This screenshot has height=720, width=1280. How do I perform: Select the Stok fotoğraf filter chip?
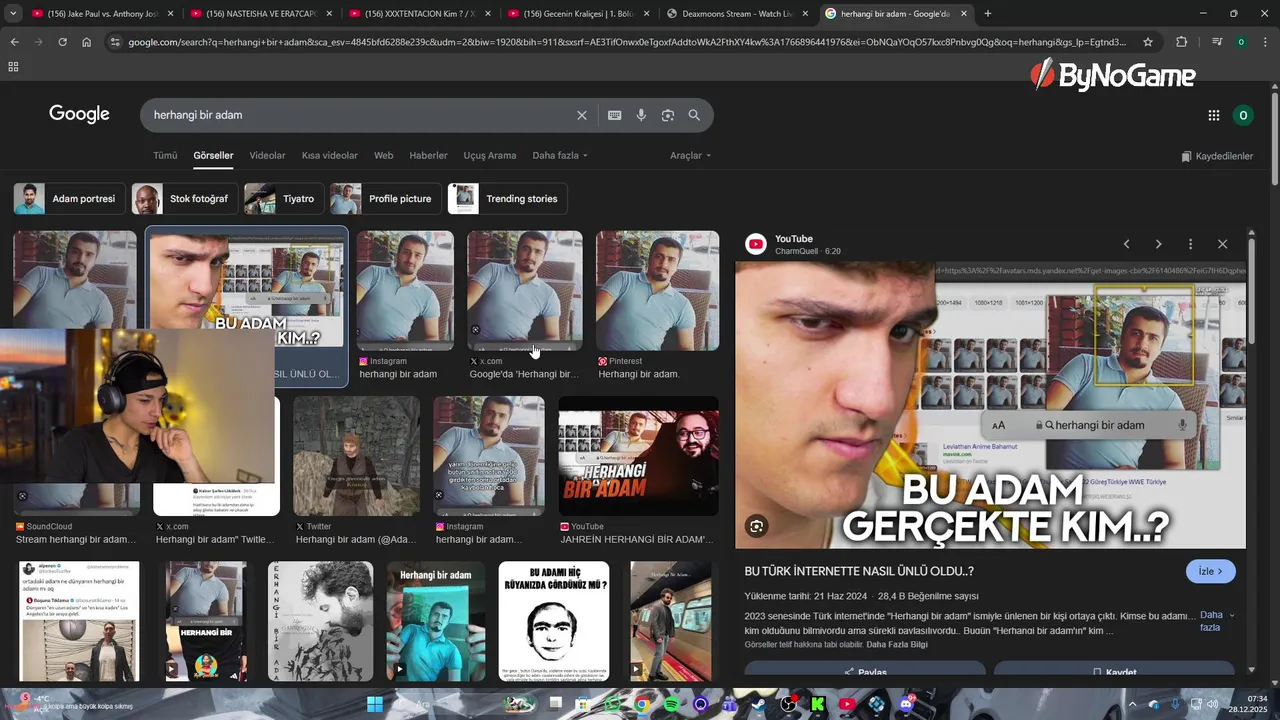click(185, 199)
